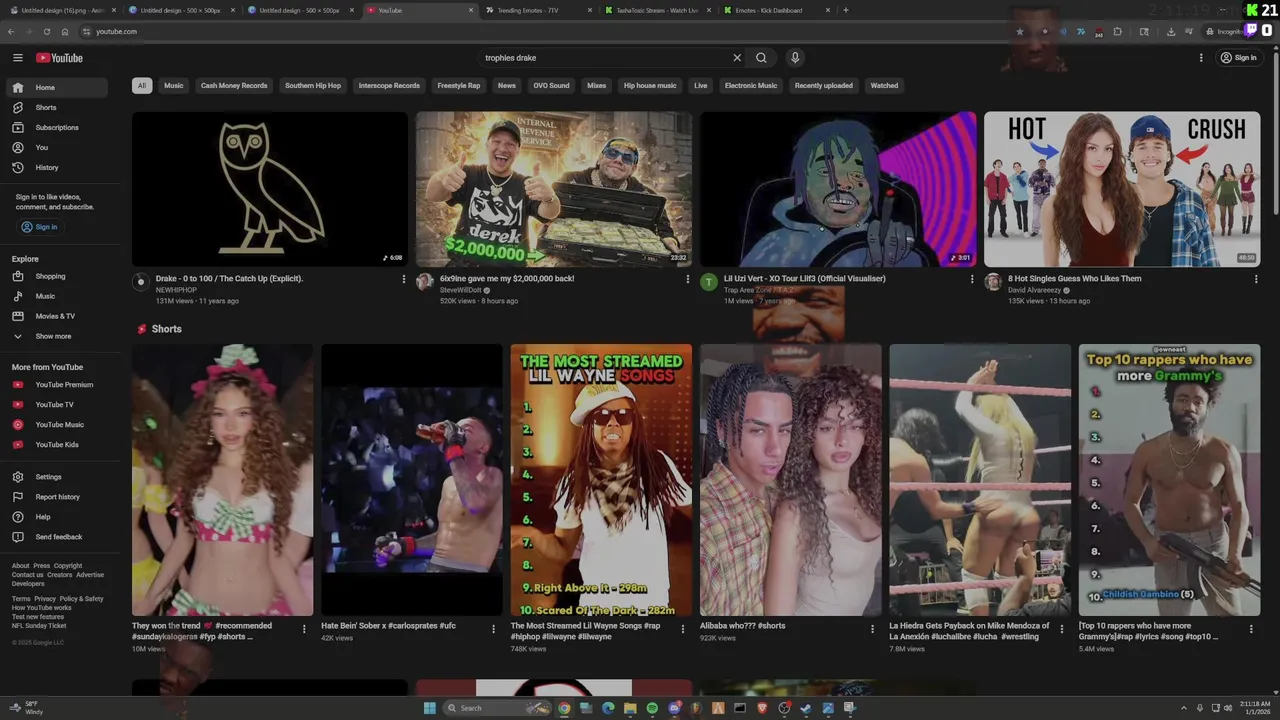Image resolution: width=1280 pixels, height=720 pixels.
Task: Open YouTube TV in the sidebar
Action: 57,404
